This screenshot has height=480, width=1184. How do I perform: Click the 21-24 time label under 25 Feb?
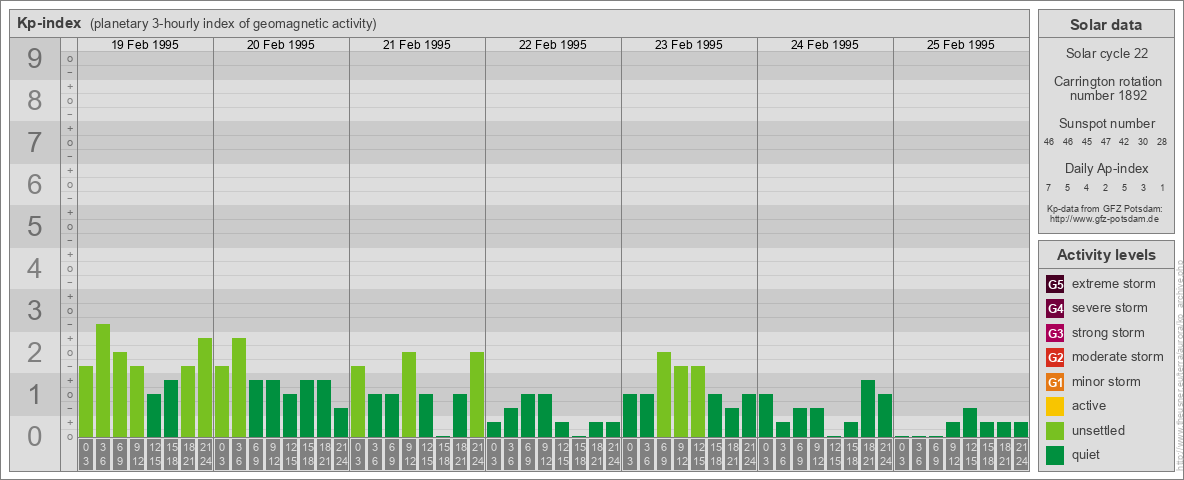[1021, 454]
